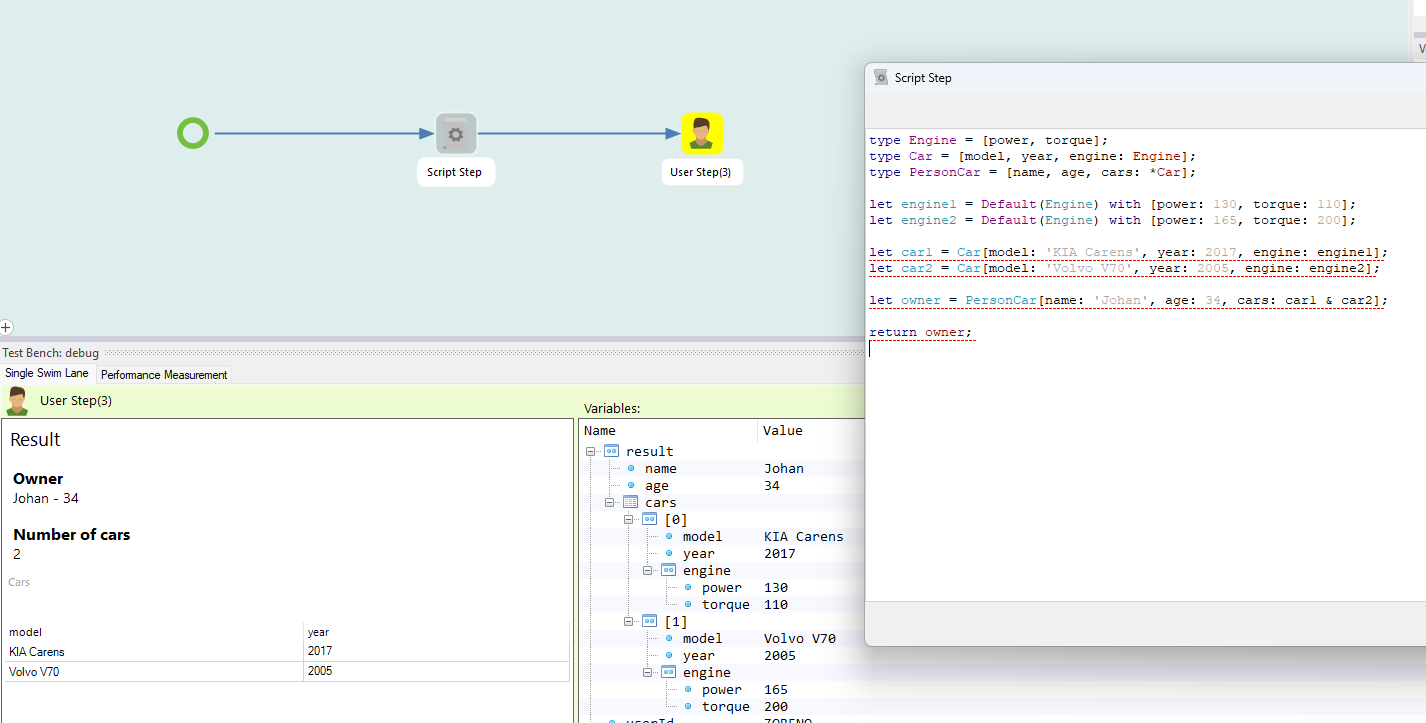Select the yellow User Step(3) node
The image size is (1426, 723).
pyautogui.click(x=702, y=134)
